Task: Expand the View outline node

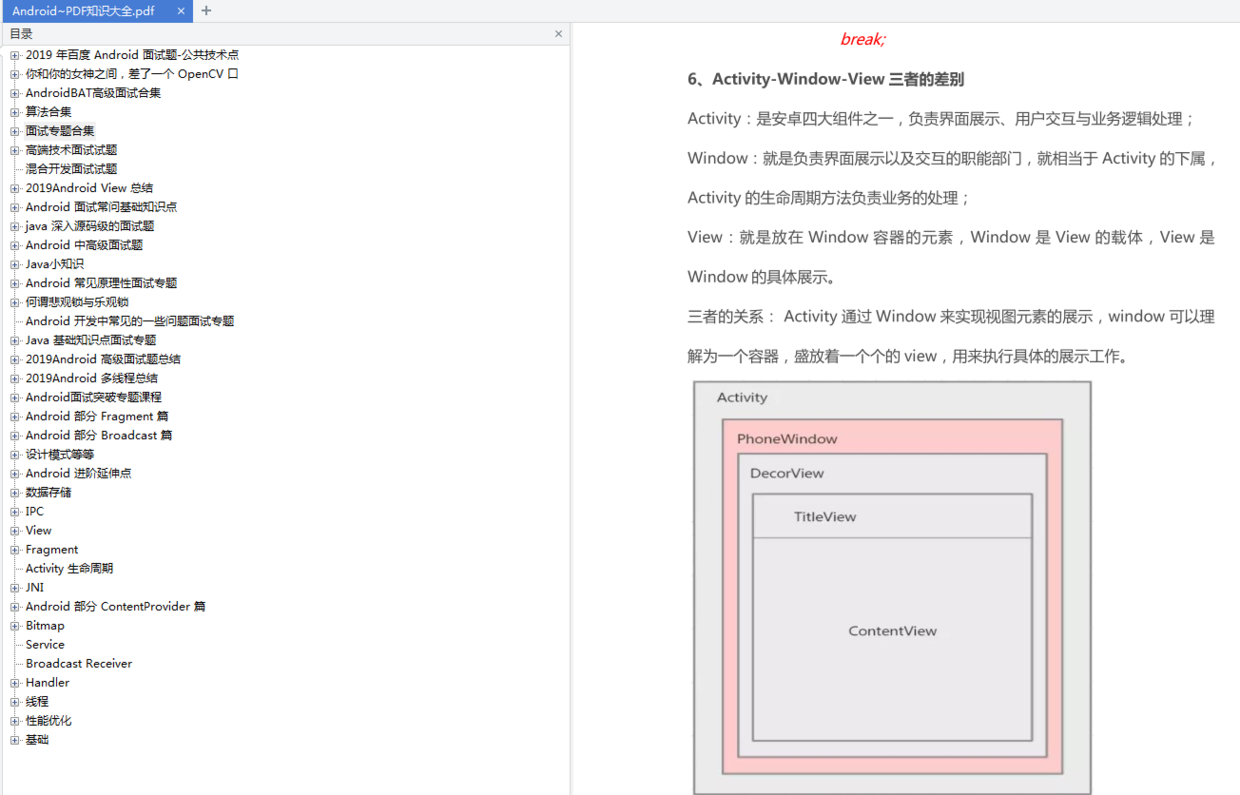Action: (x=15, y=530)
